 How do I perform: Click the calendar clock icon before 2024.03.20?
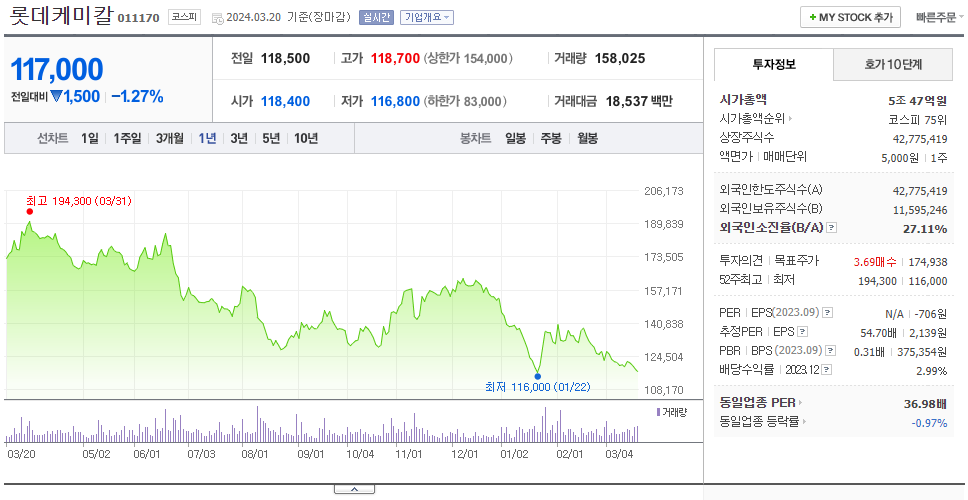(x=217, y=18)
